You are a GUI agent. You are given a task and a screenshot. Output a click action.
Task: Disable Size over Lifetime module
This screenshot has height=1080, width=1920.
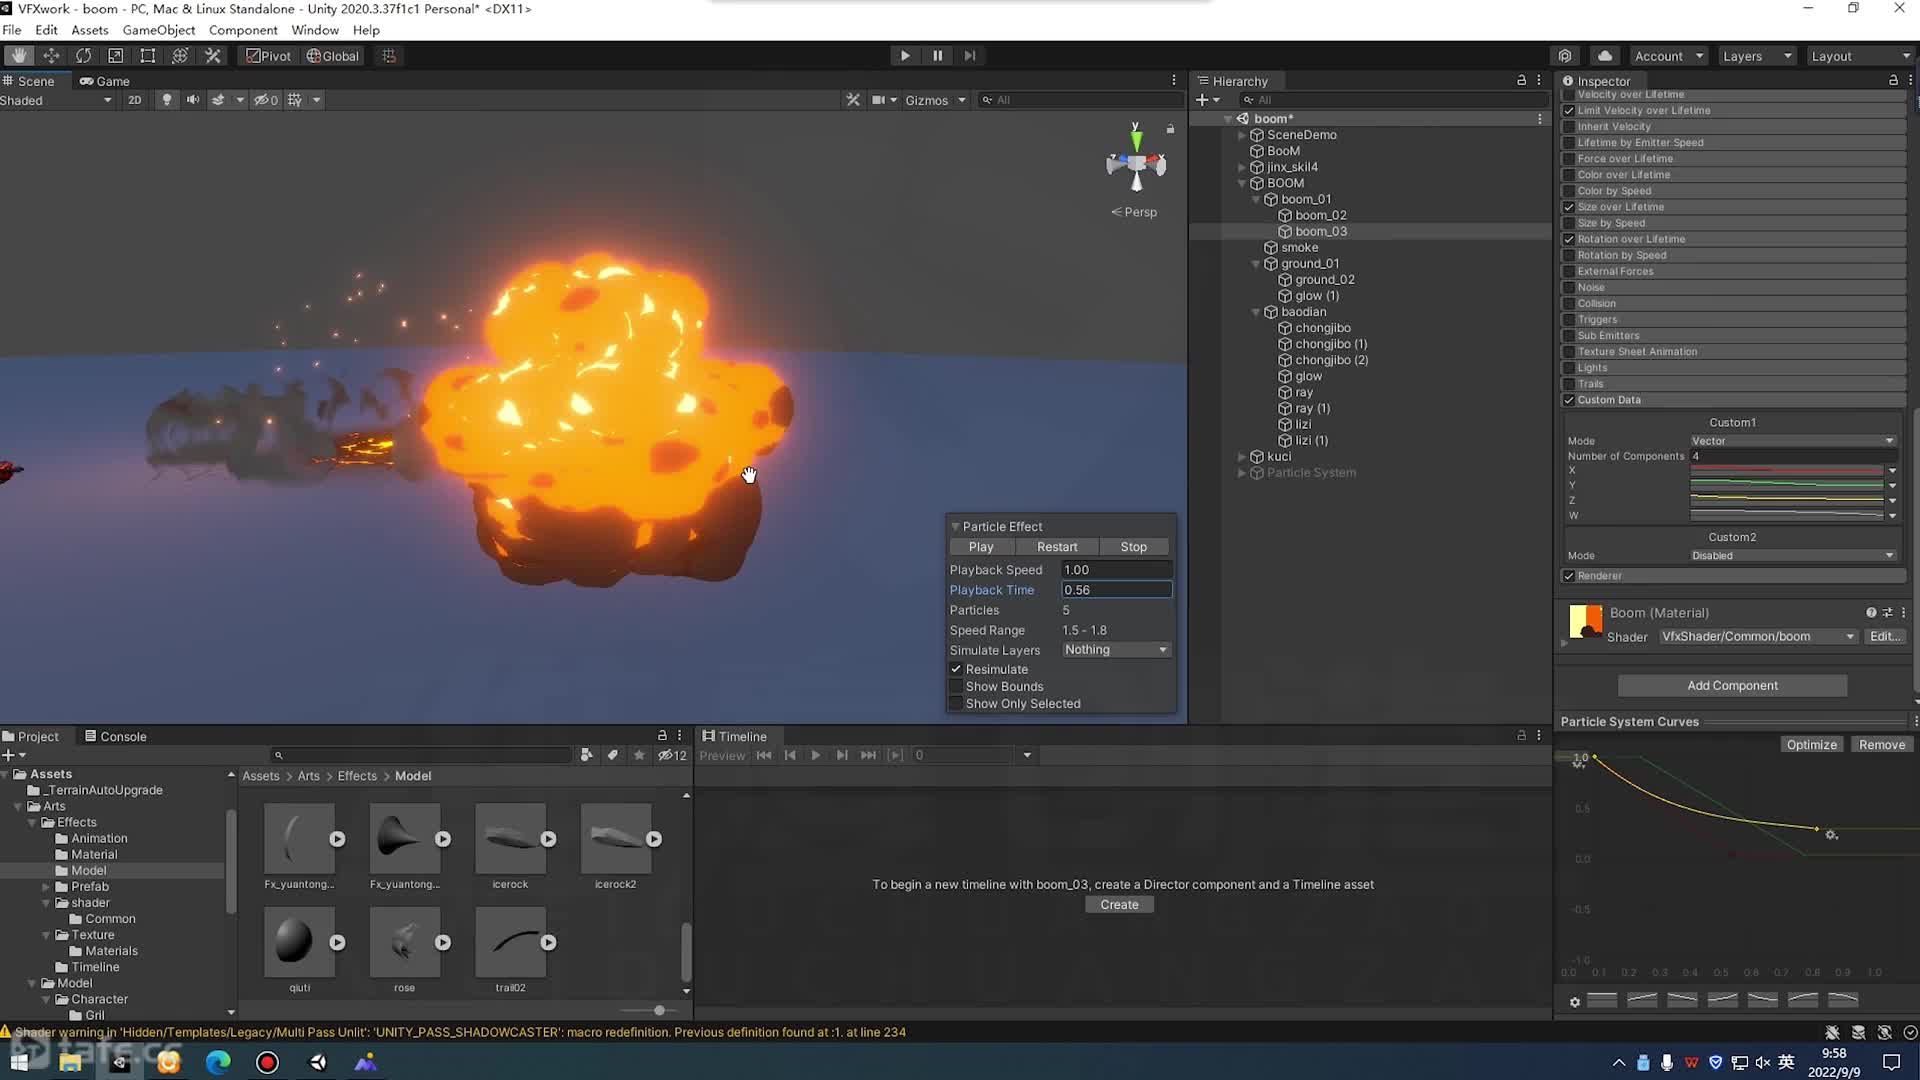pyautogui.click(x=1569, y=207)
